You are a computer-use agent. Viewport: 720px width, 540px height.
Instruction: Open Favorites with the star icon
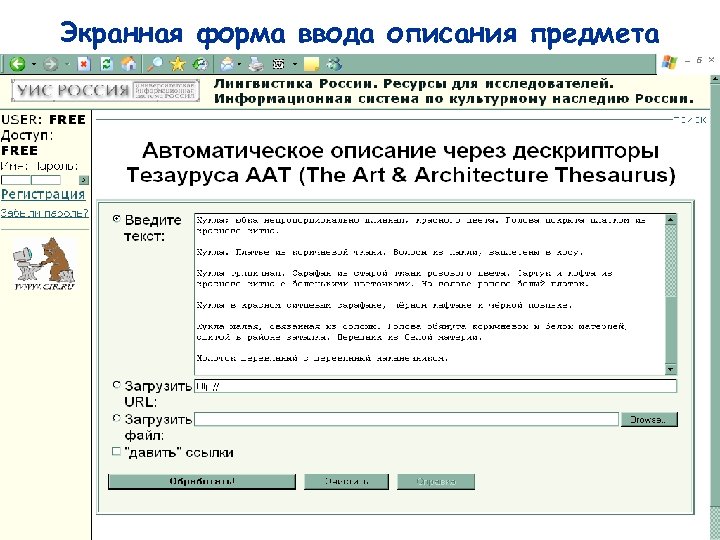pos(177,64)
